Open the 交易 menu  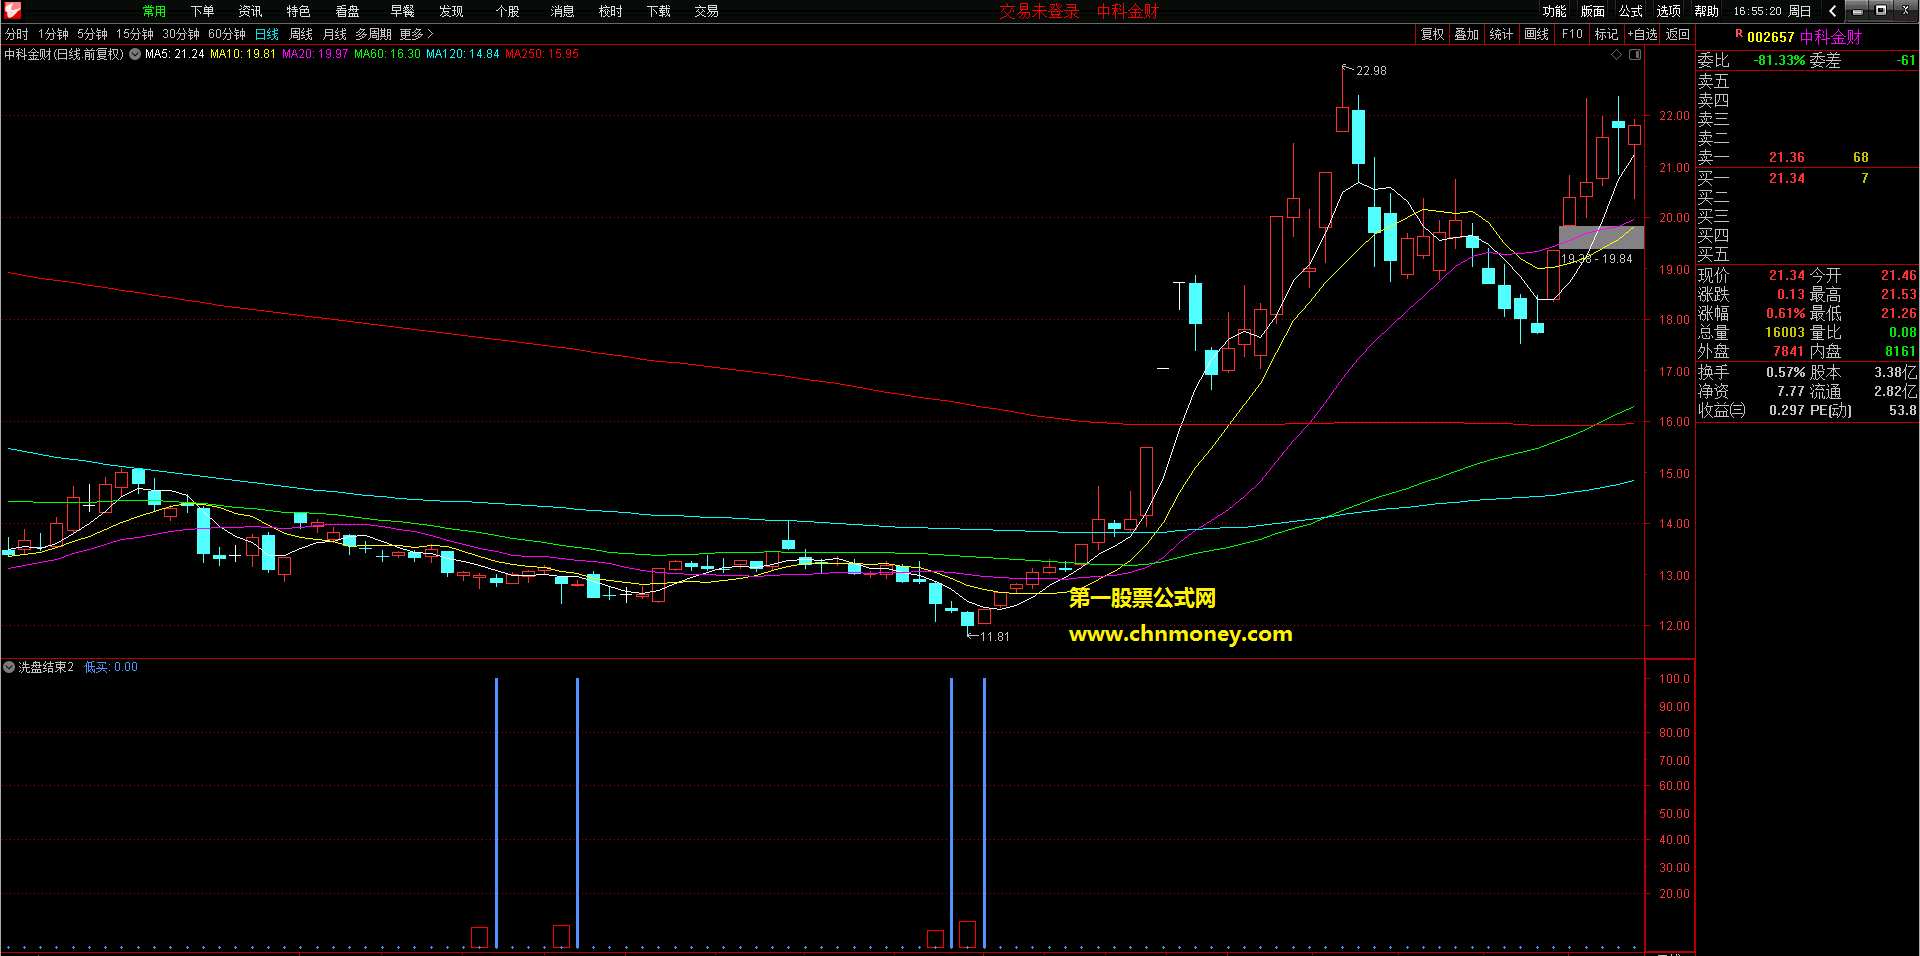706,11
